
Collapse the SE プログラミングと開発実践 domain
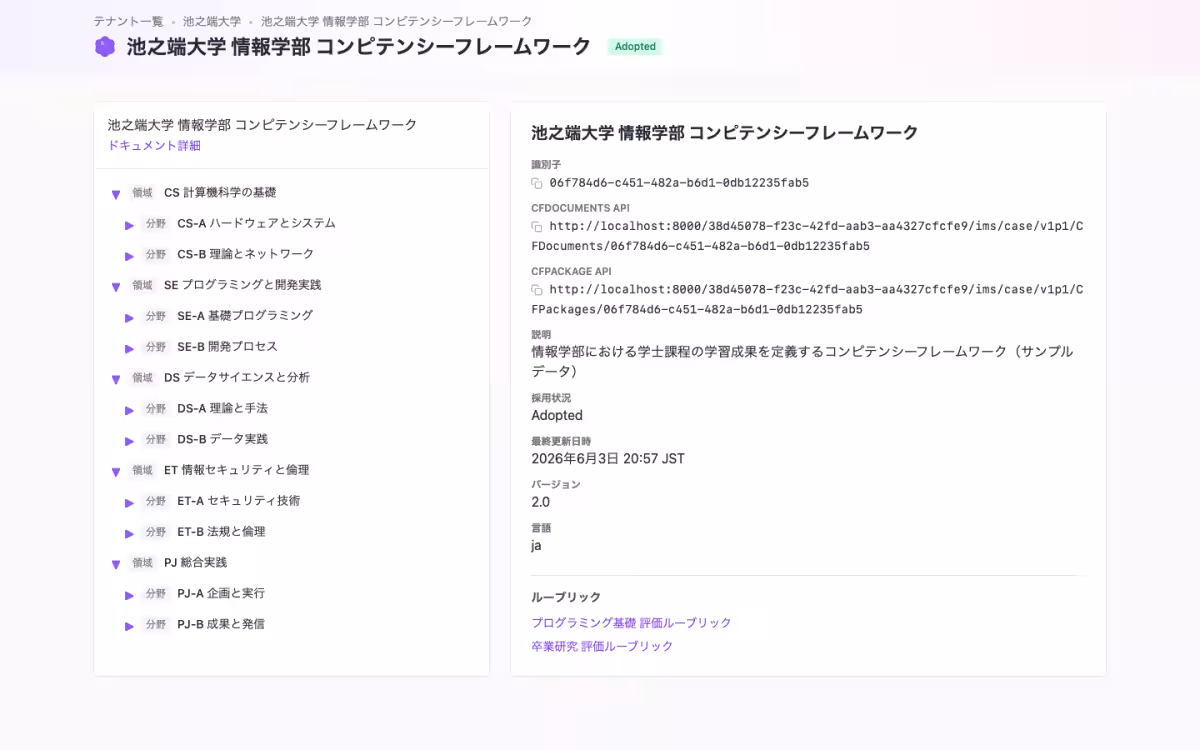(116, 287)
